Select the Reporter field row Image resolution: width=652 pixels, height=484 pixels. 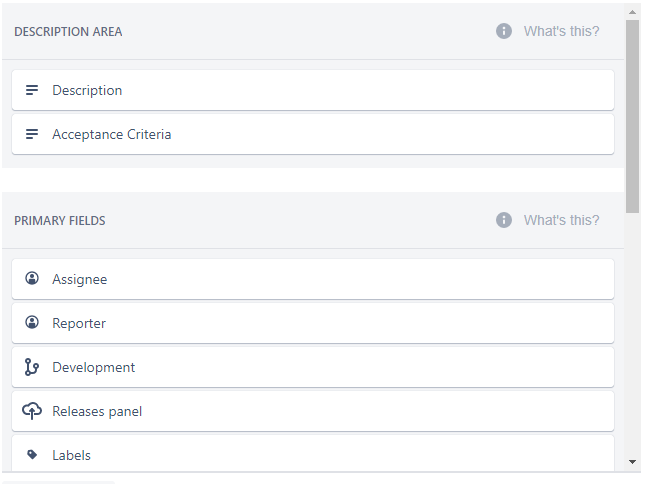click(312, 323)
